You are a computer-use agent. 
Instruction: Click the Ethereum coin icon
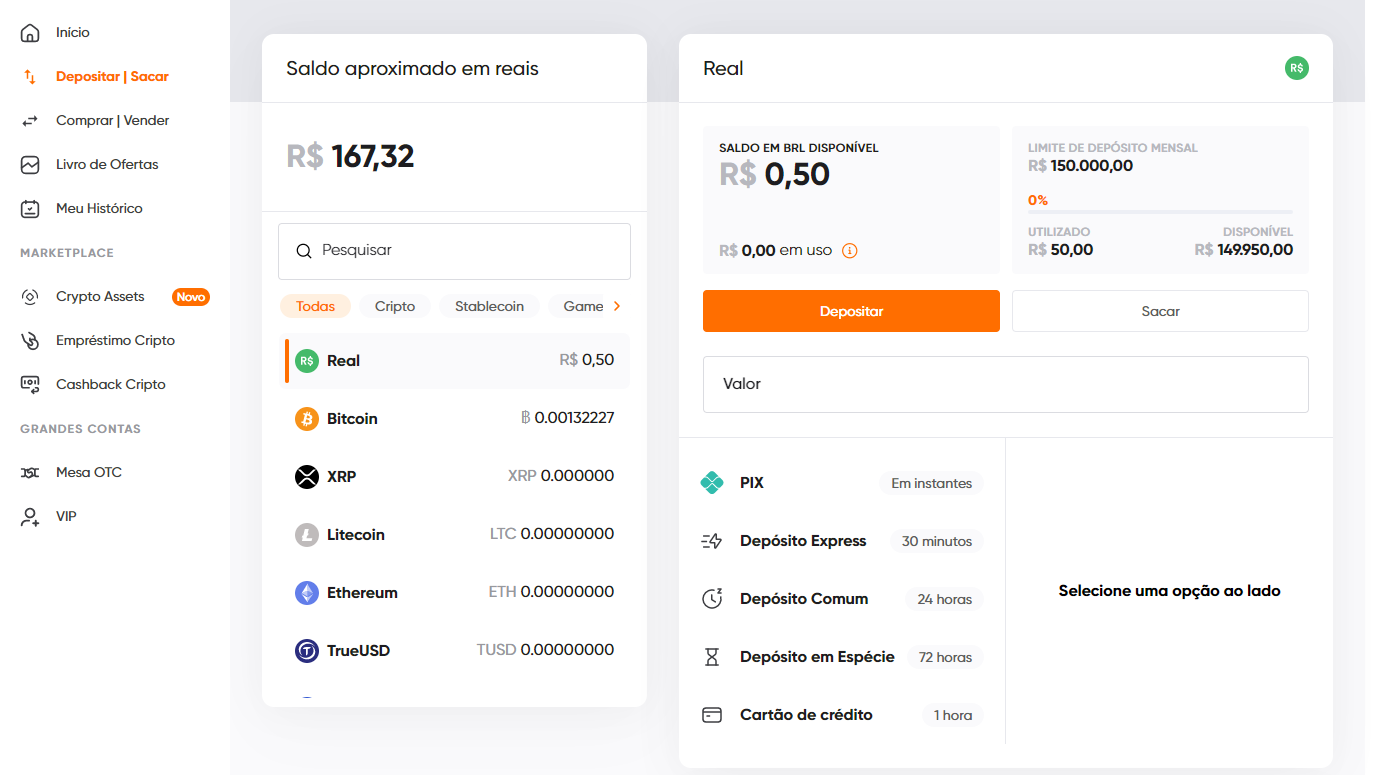[x=307, y=593]
